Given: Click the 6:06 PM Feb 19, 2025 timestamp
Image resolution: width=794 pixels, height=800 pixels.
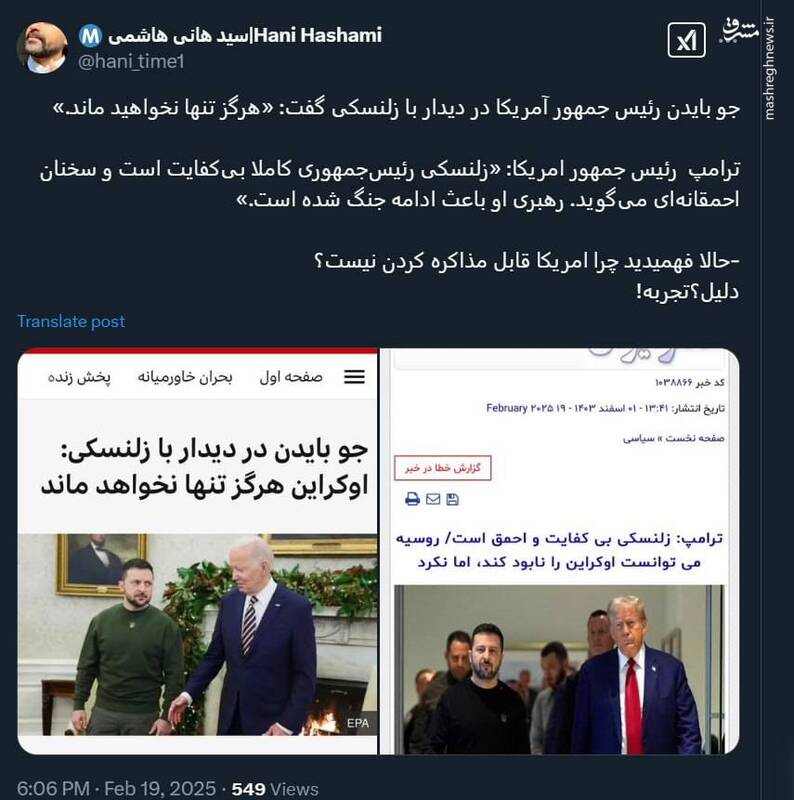Looking at the screenshot, I should coord(116,789).
